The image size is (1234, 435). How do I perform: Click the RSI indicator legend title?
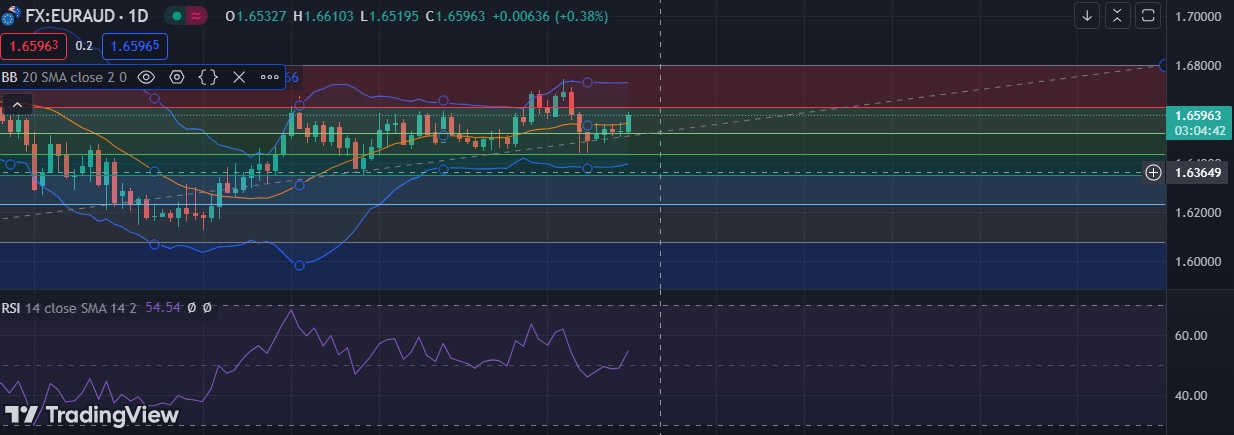coord(11,308)
